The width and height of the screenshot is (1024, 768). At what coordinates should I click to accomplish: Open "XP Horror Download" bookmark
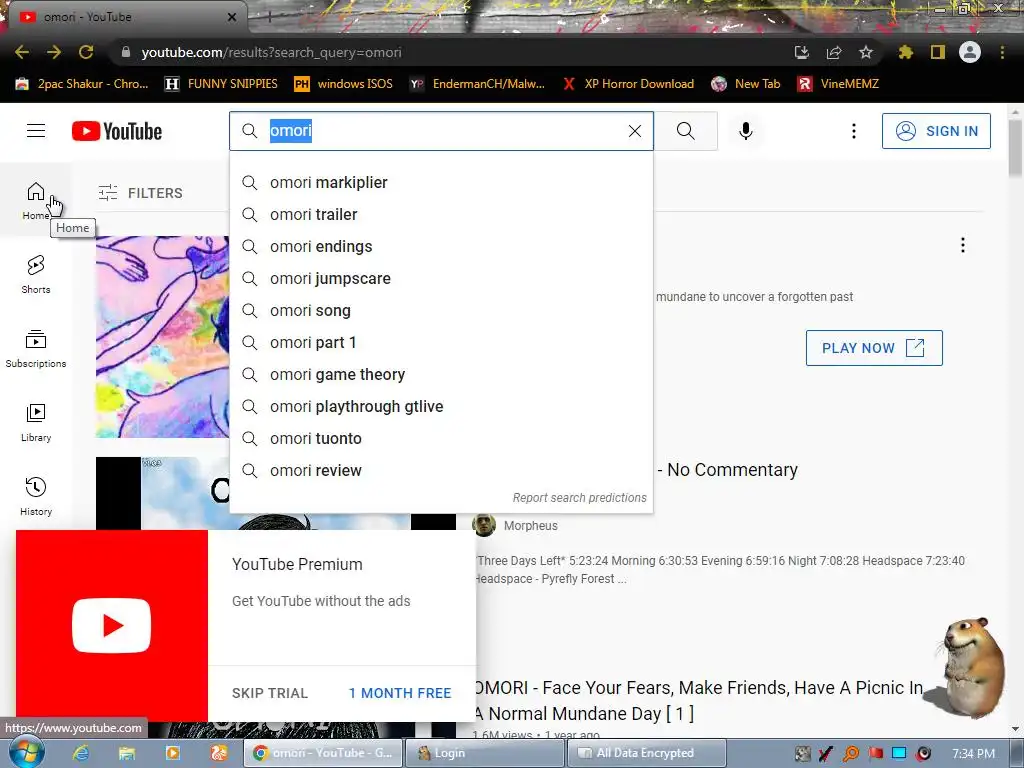tap(628, 84)
